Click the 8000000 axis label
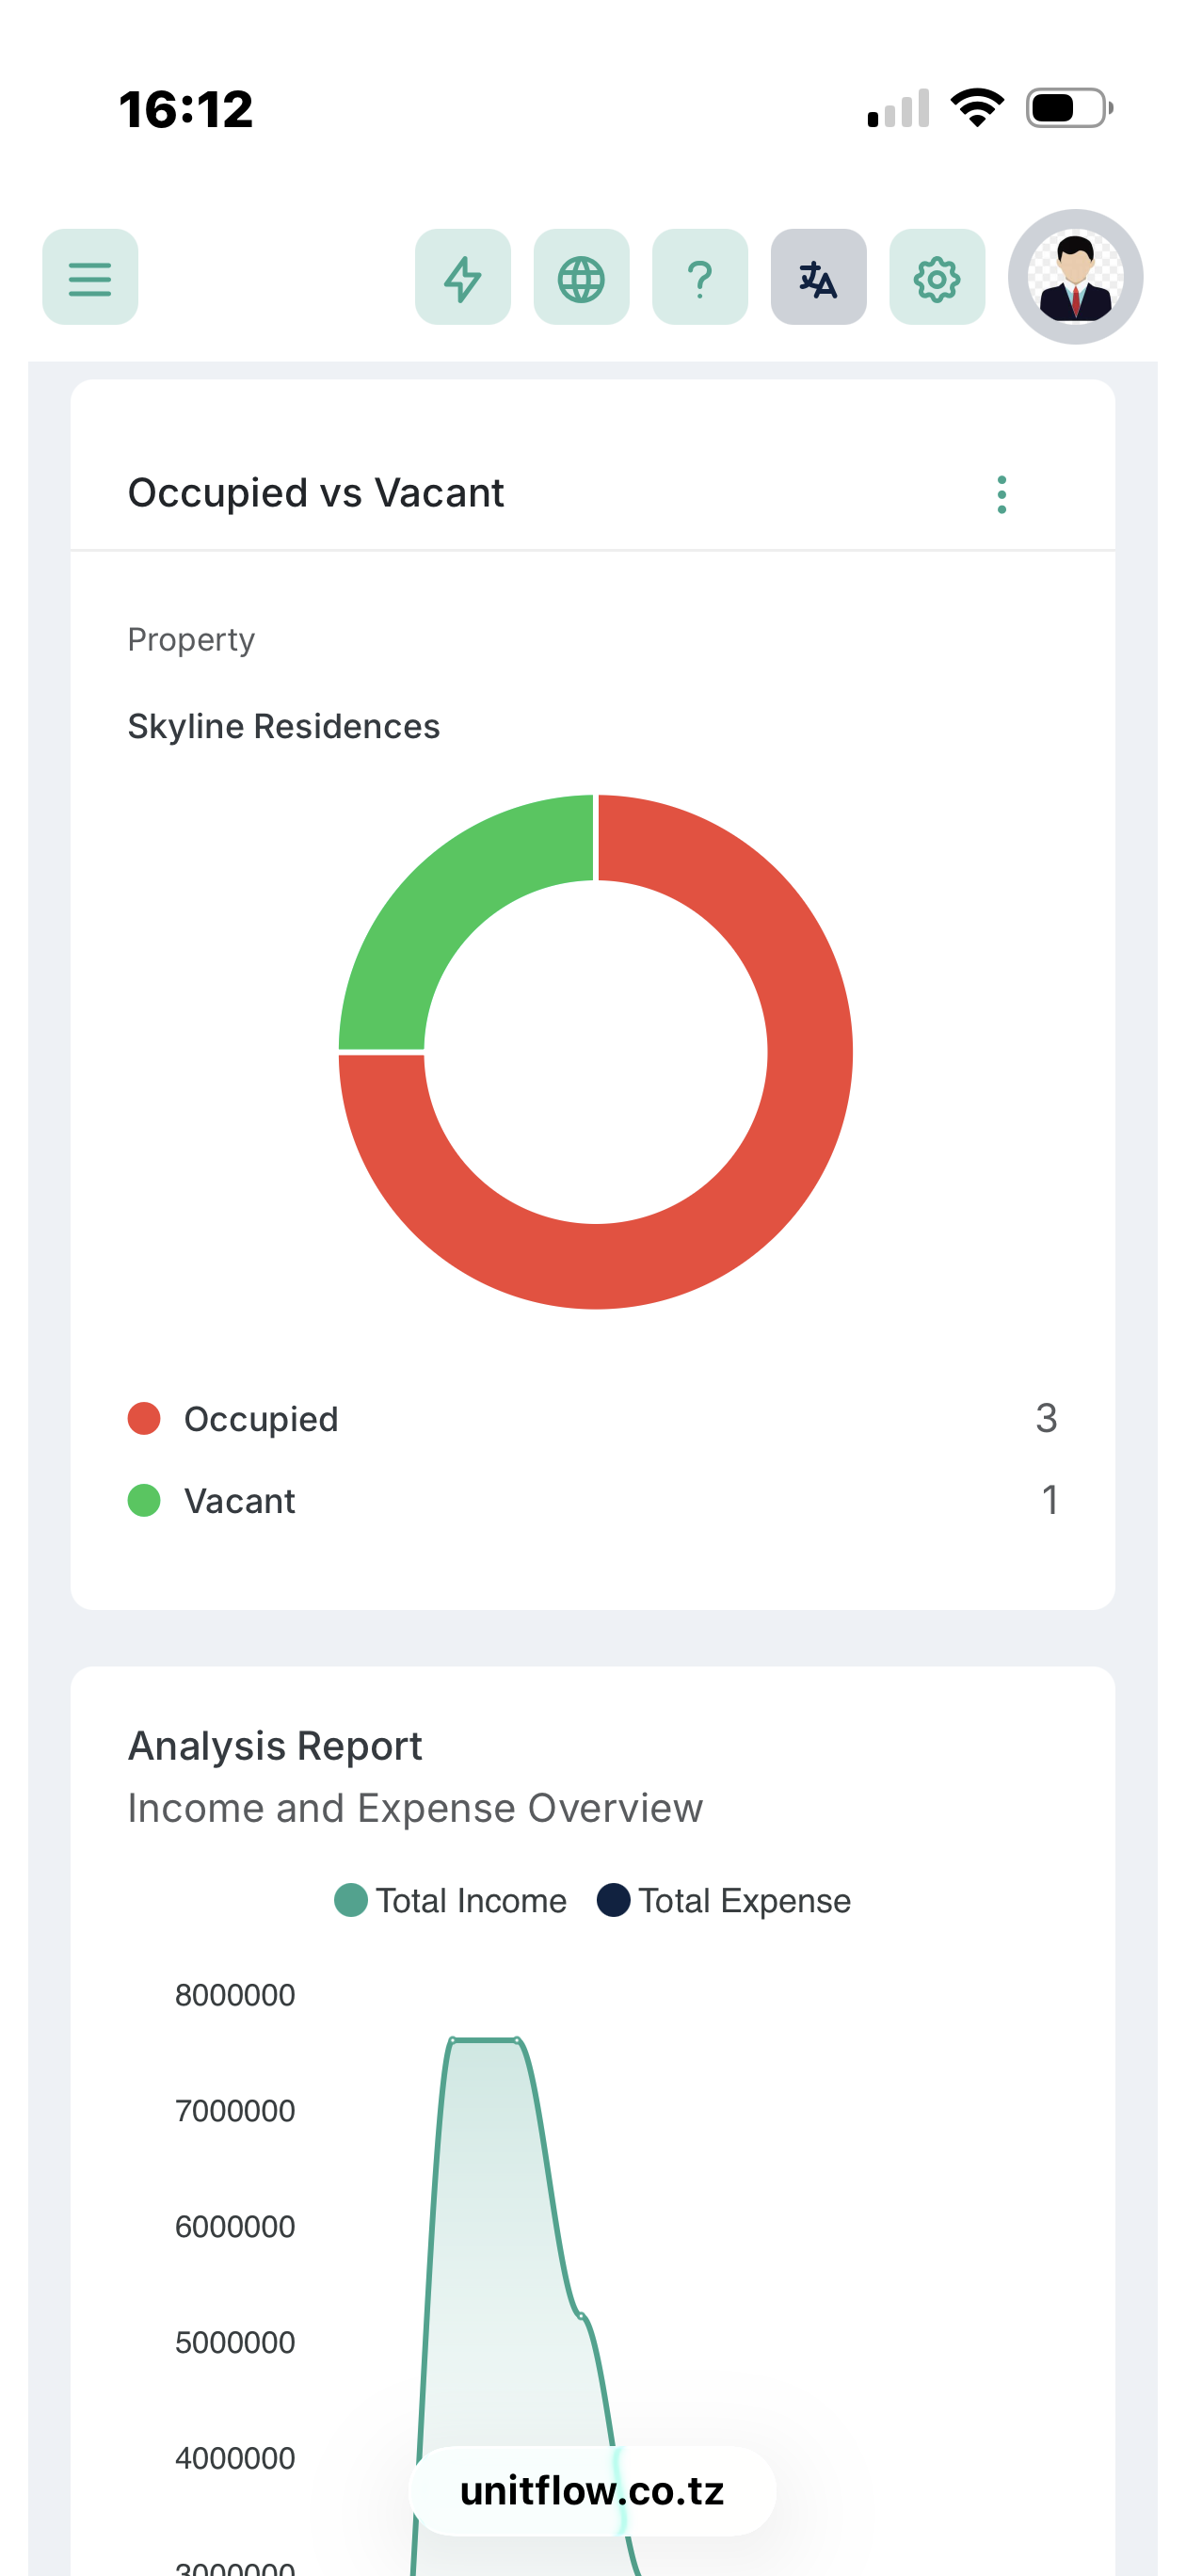Screen dimensions: 1186x2576 (235, 1995)
